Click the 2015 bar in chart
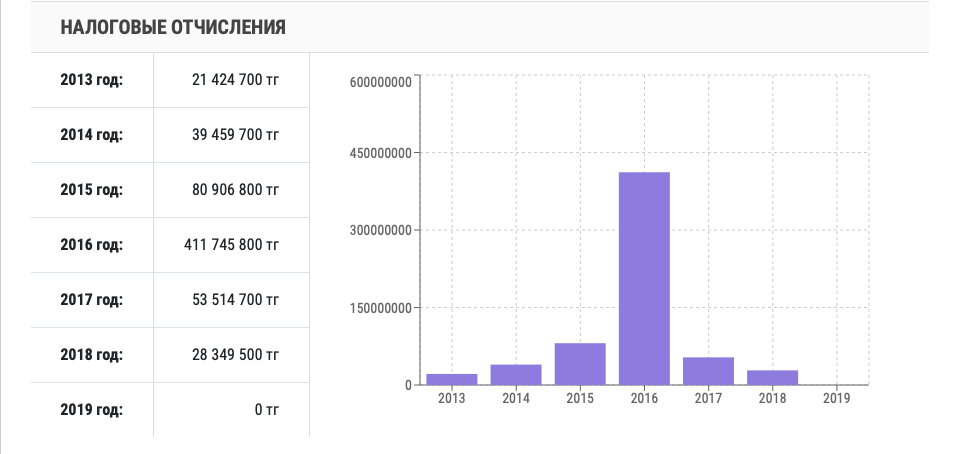 pos(580,364)
